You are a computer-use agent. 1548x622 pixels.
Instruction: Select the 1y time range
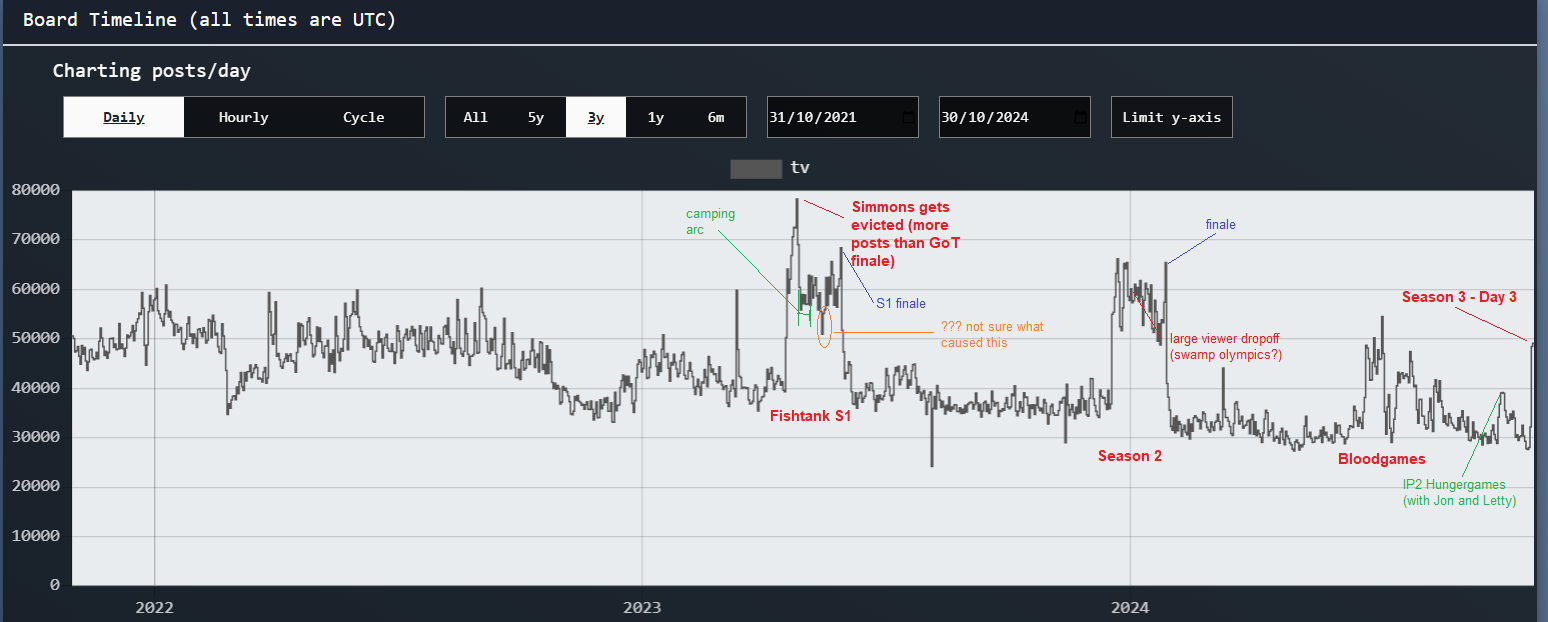pos(656,117)
